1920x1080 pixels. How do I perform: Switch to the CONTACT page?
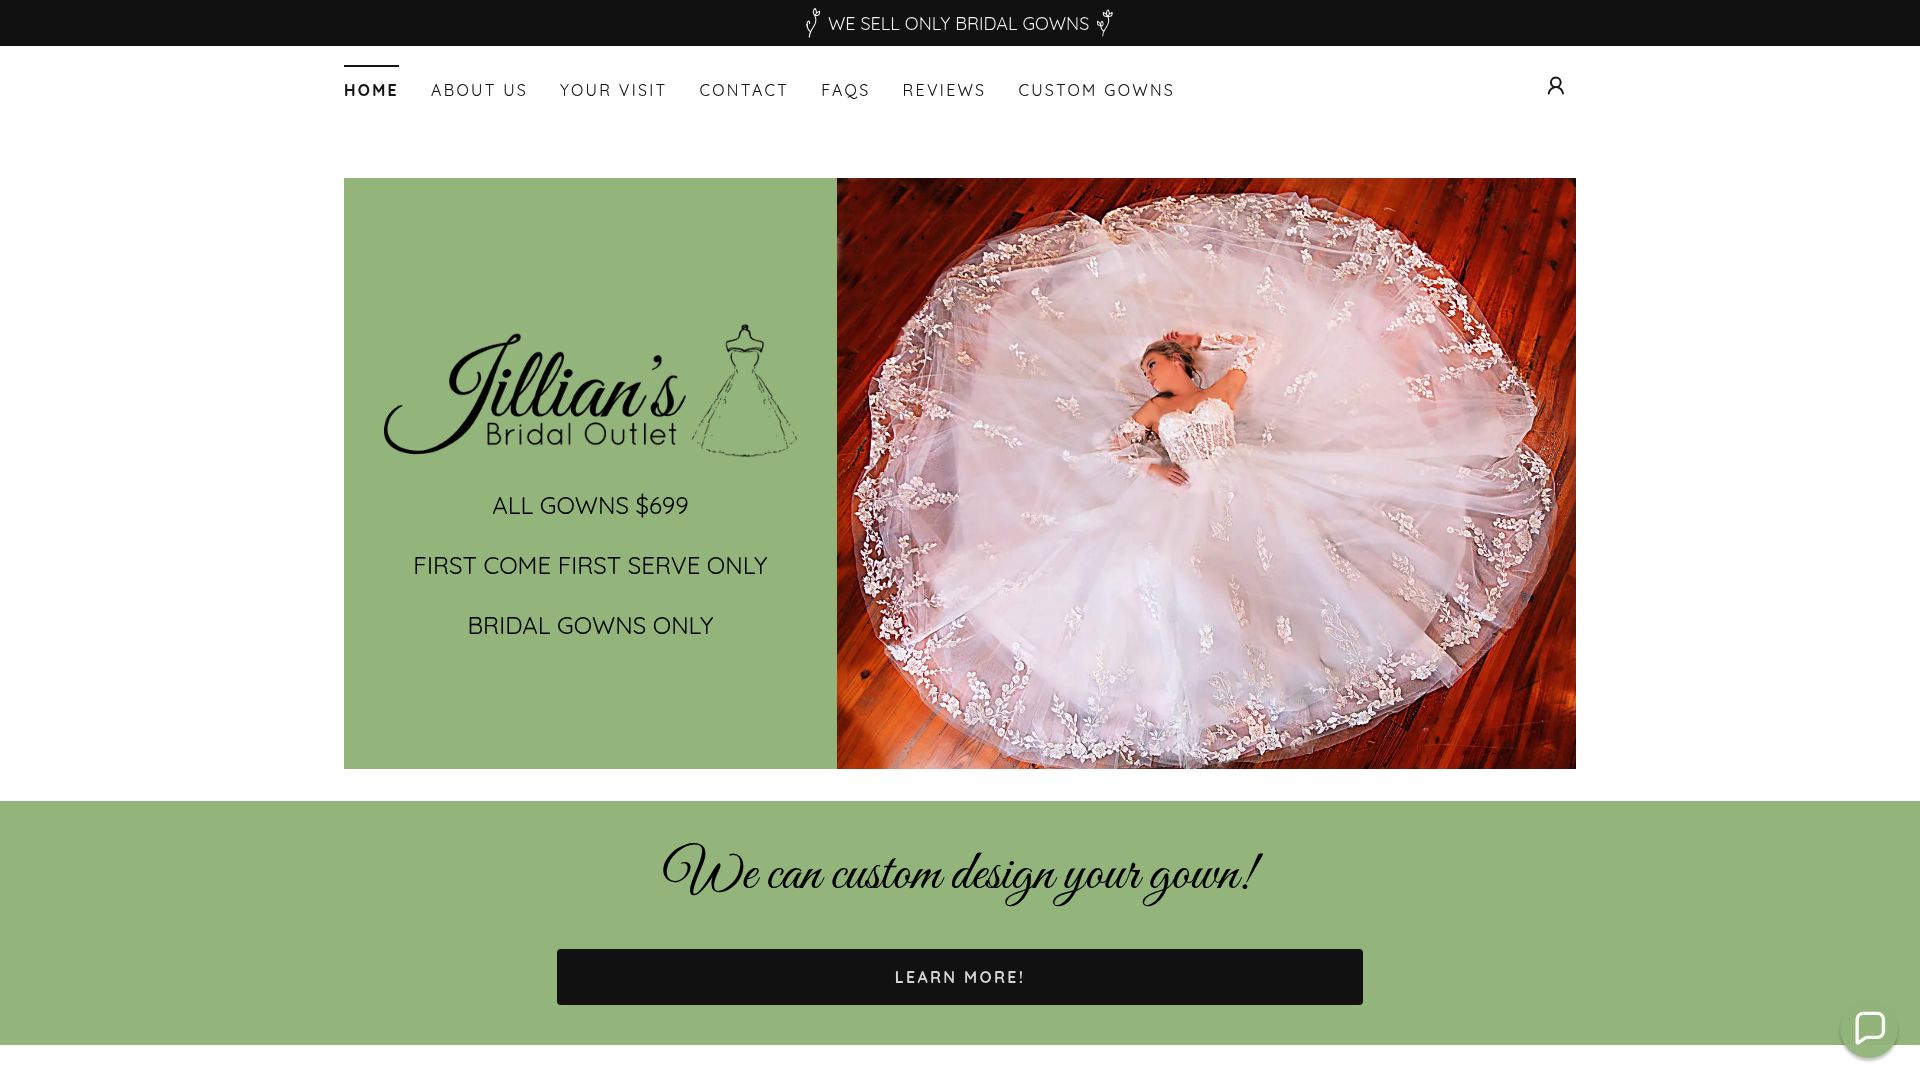(x=744, y=90)
